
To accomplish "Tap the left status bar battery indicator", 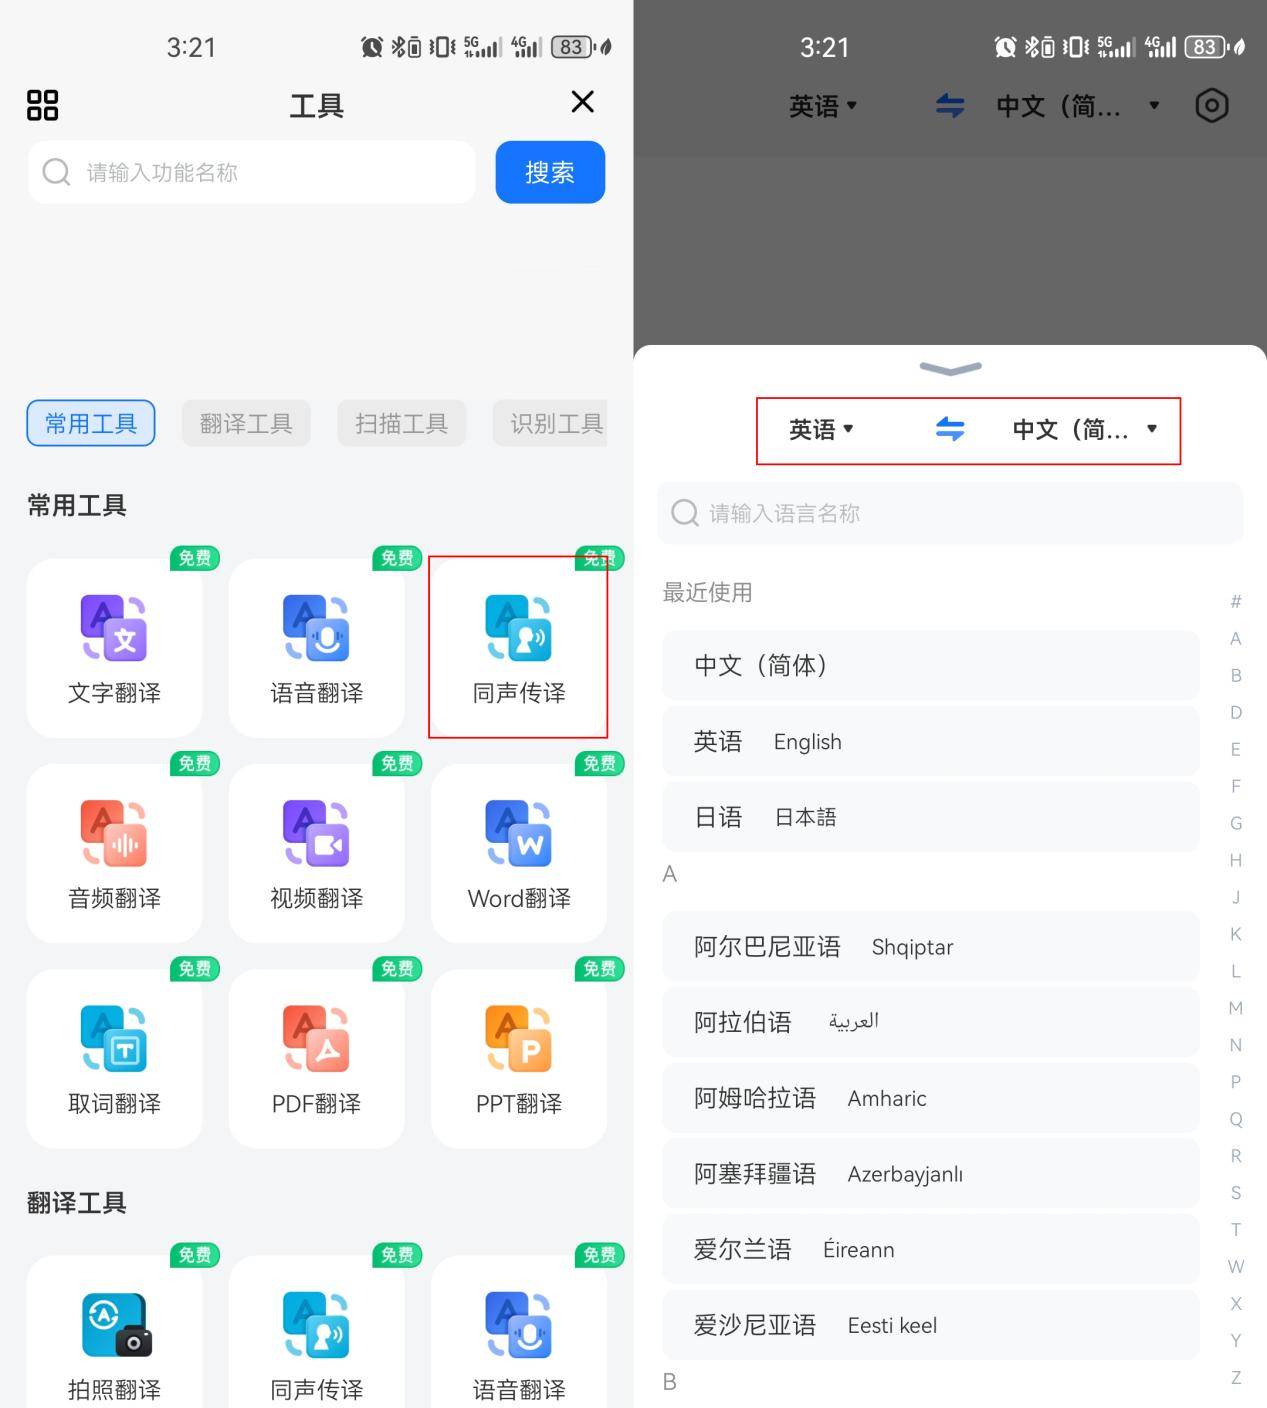I will [572, 47].
